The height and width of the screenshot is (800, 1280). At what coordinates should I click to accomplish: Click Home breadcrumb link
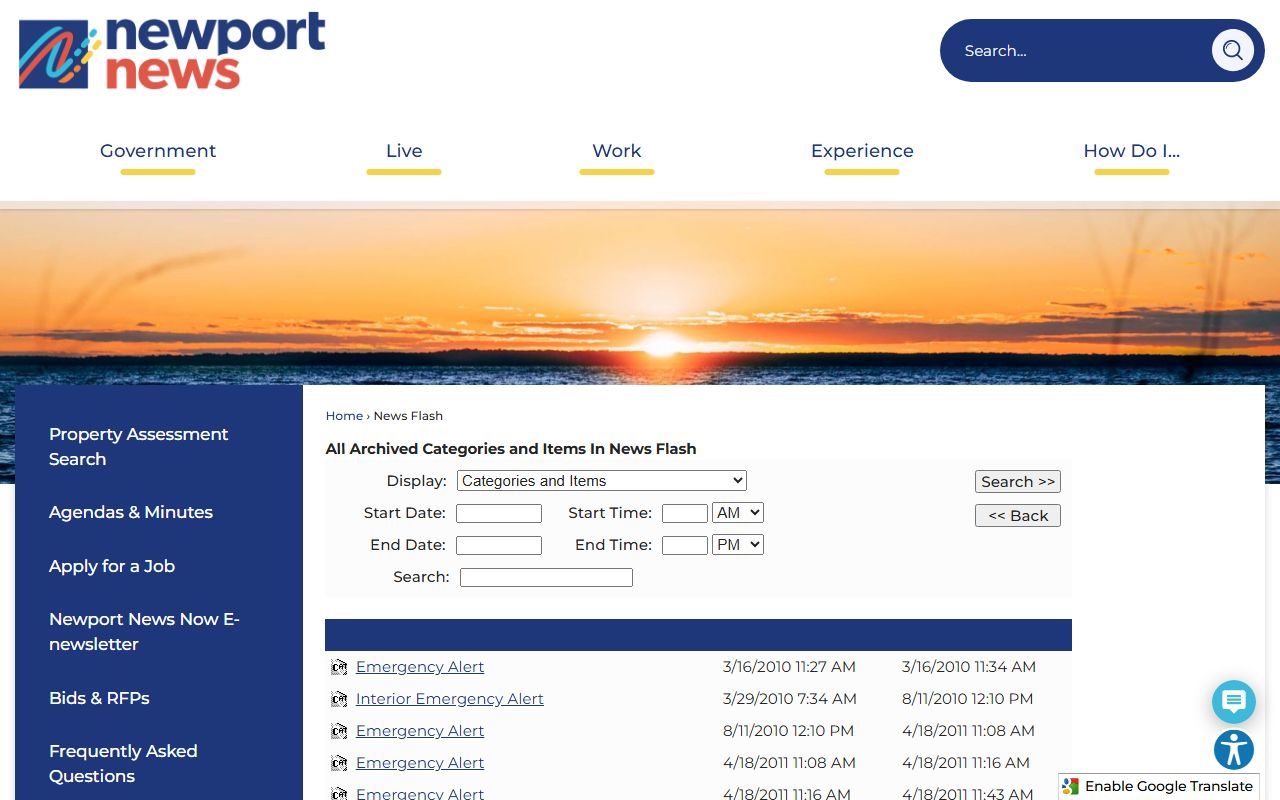click(344, 416)
